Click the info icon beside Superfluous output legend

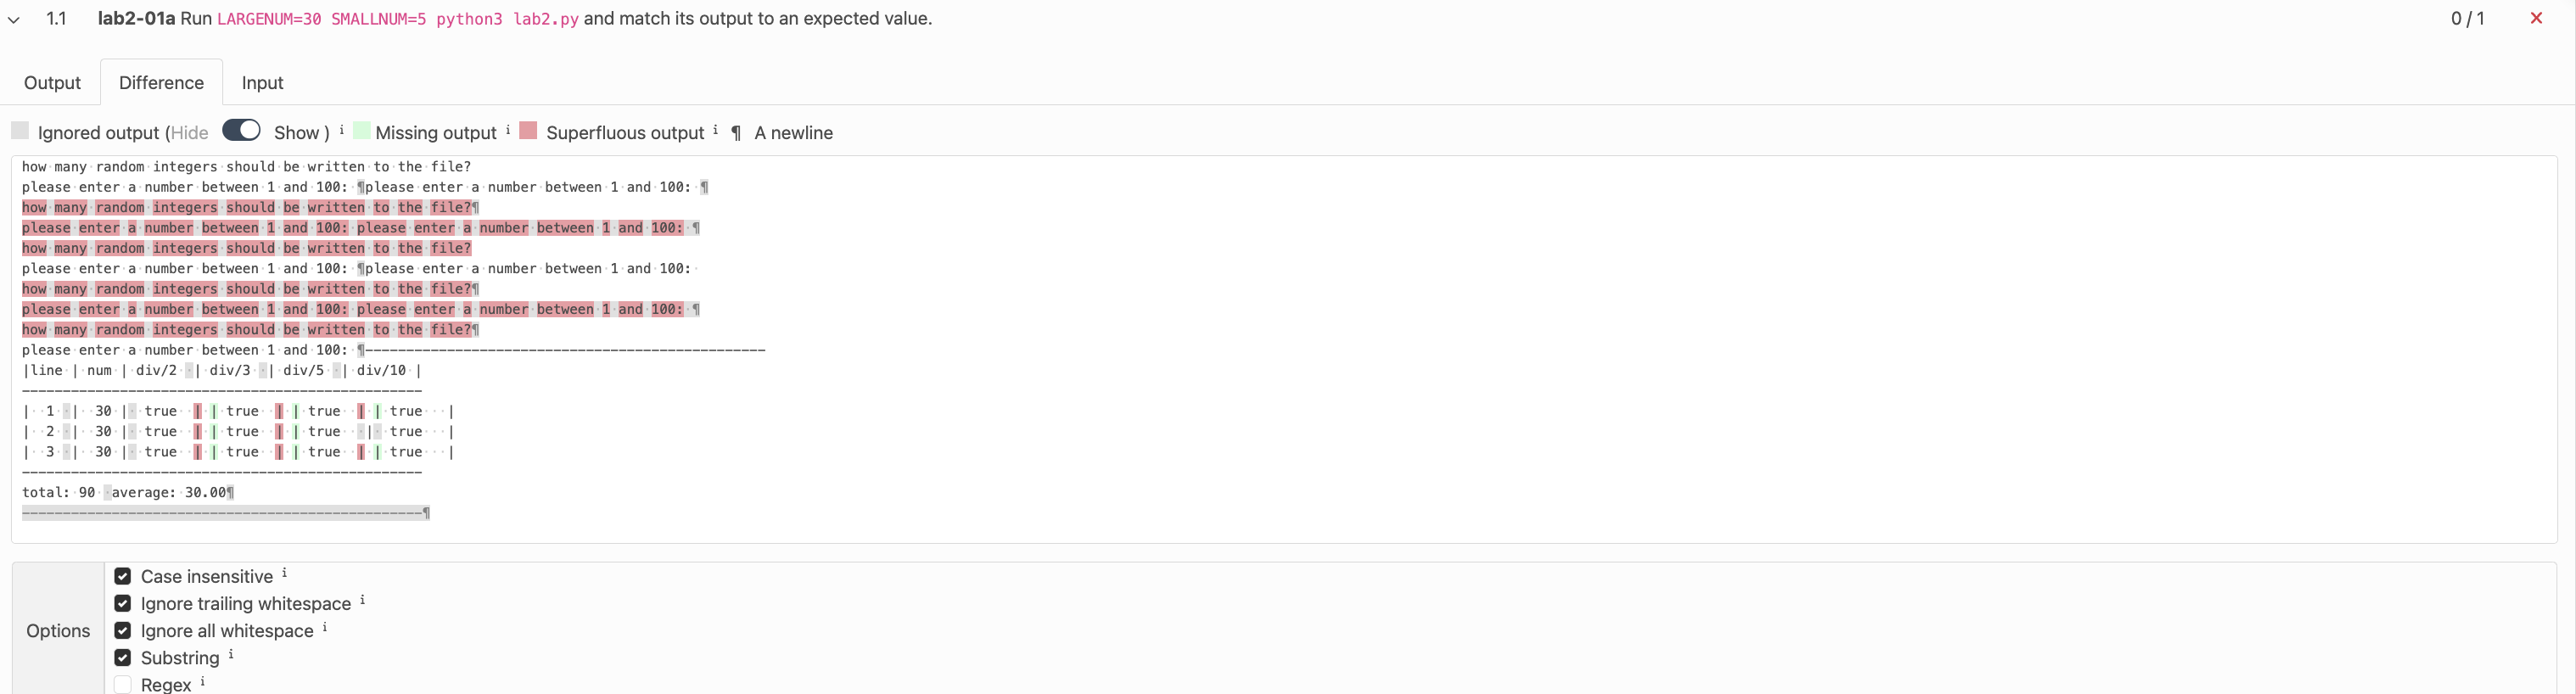tap(716, 128)
